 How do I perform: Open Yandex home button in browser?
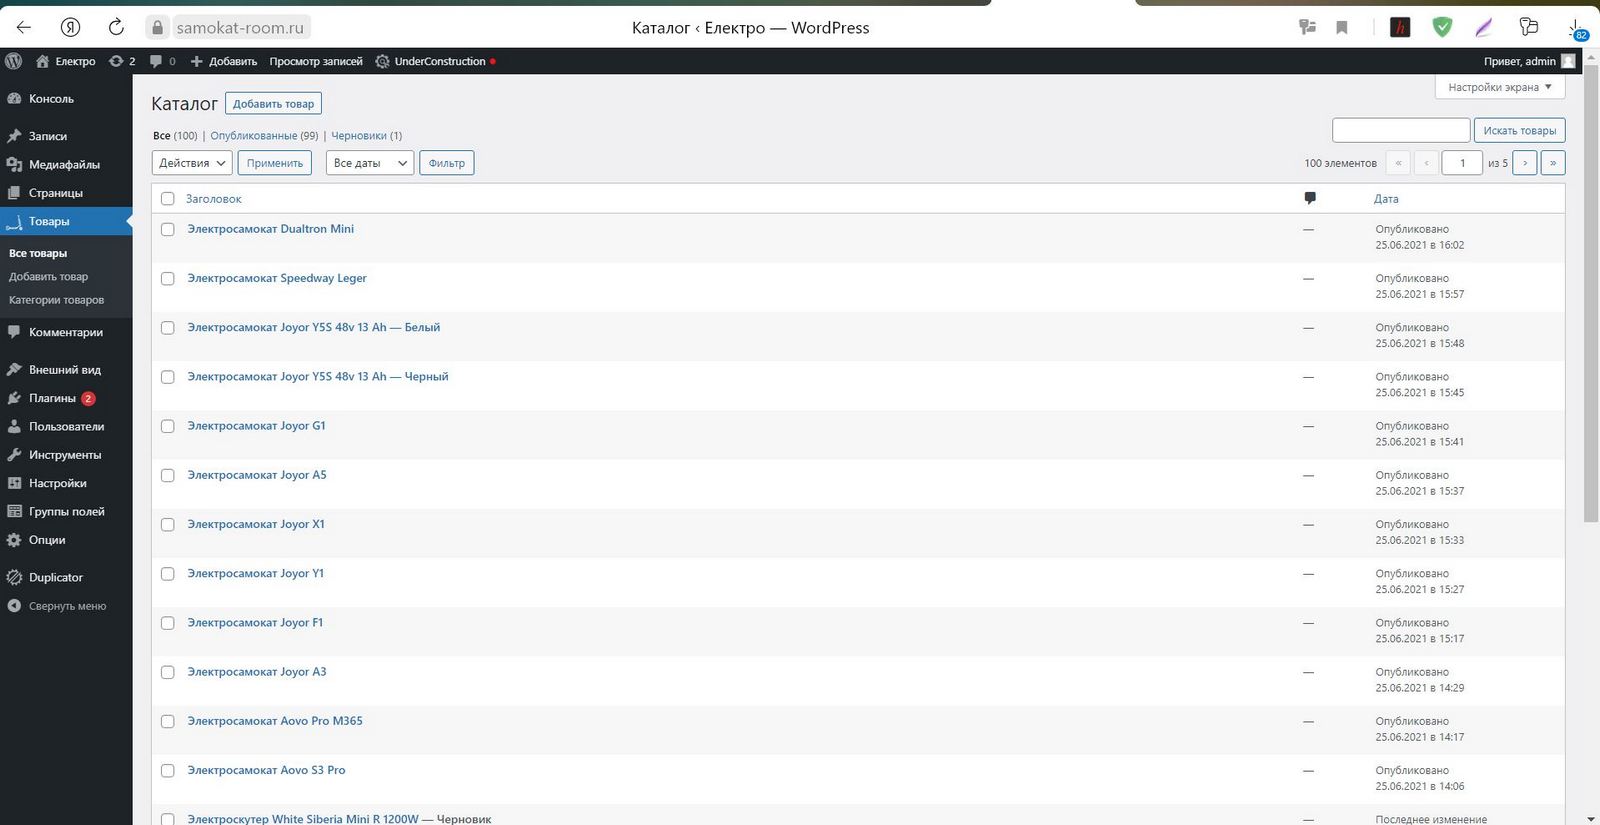coord(70,27)
